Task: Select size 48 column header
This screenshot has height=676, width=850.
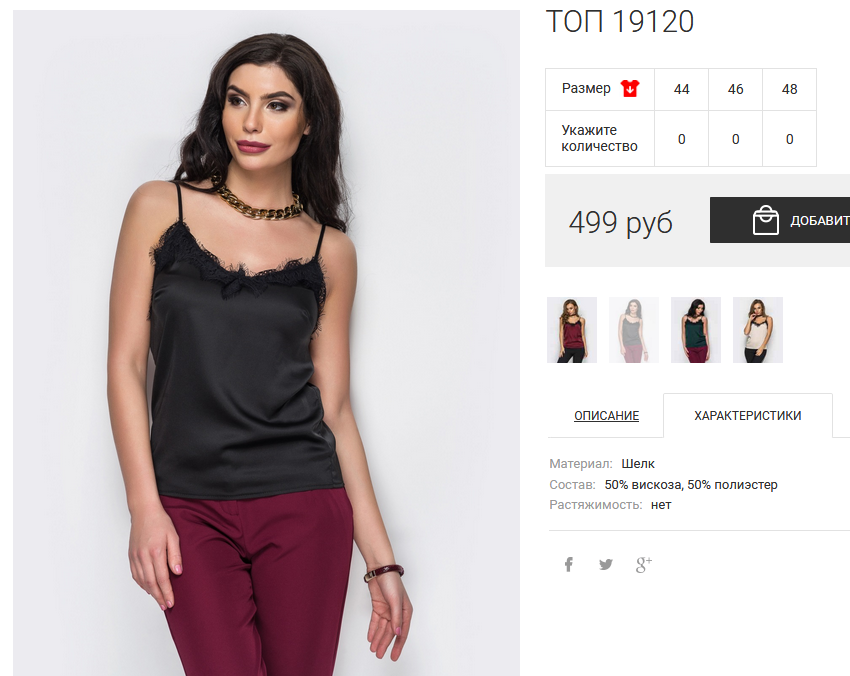Action: pyautogui.click(x=790, y=89)
